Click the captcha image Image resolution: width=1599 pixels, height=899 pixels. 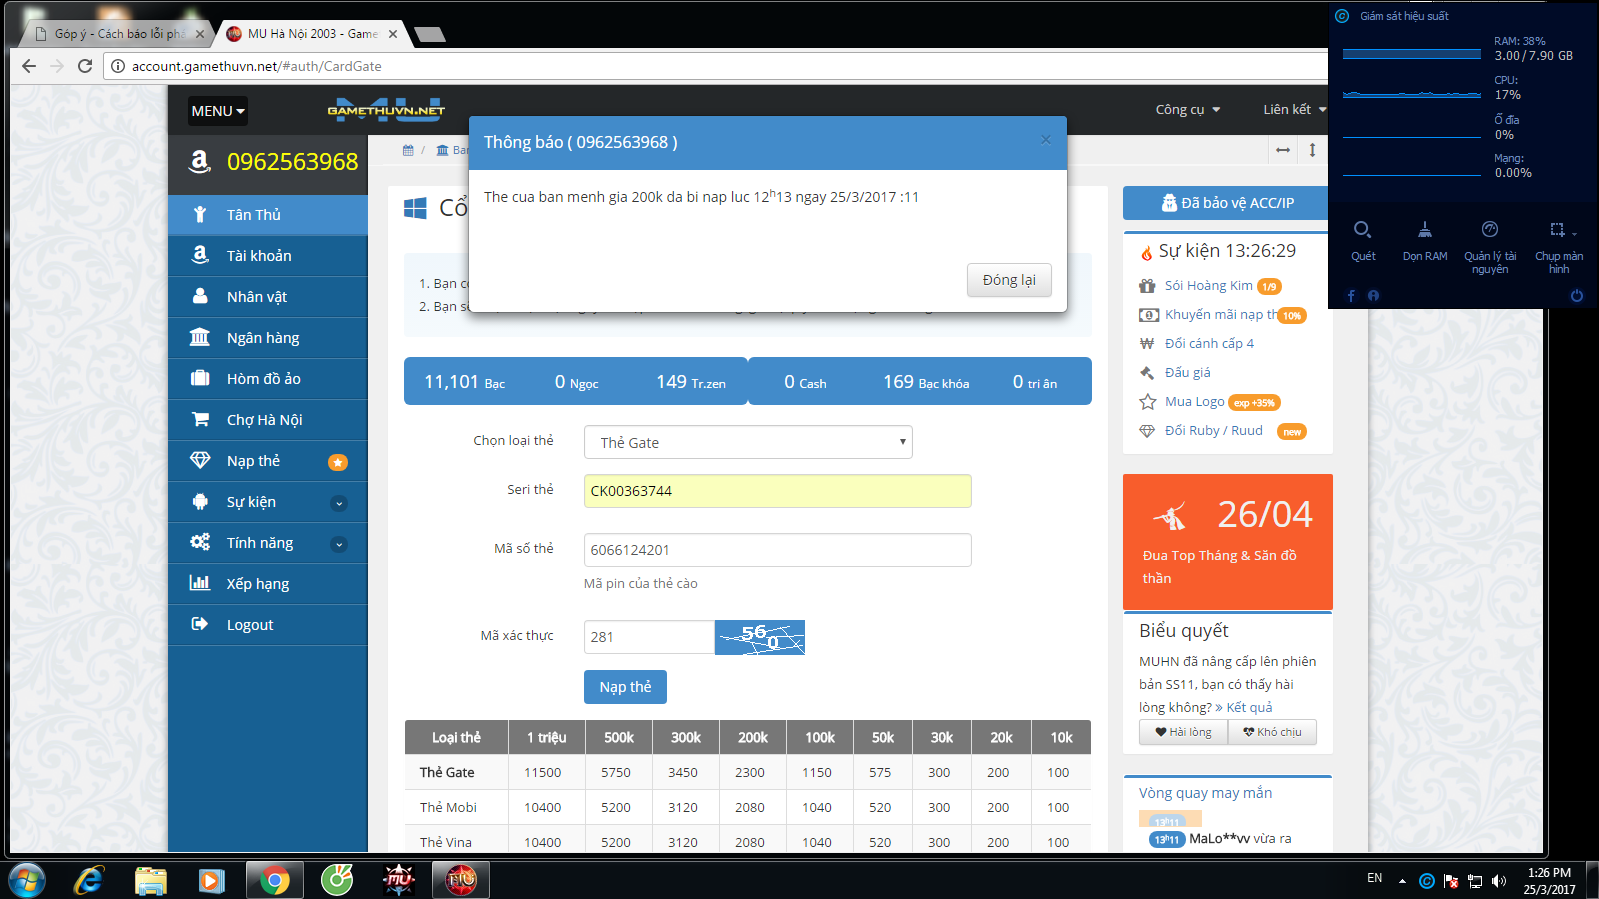tap(760, 637)
